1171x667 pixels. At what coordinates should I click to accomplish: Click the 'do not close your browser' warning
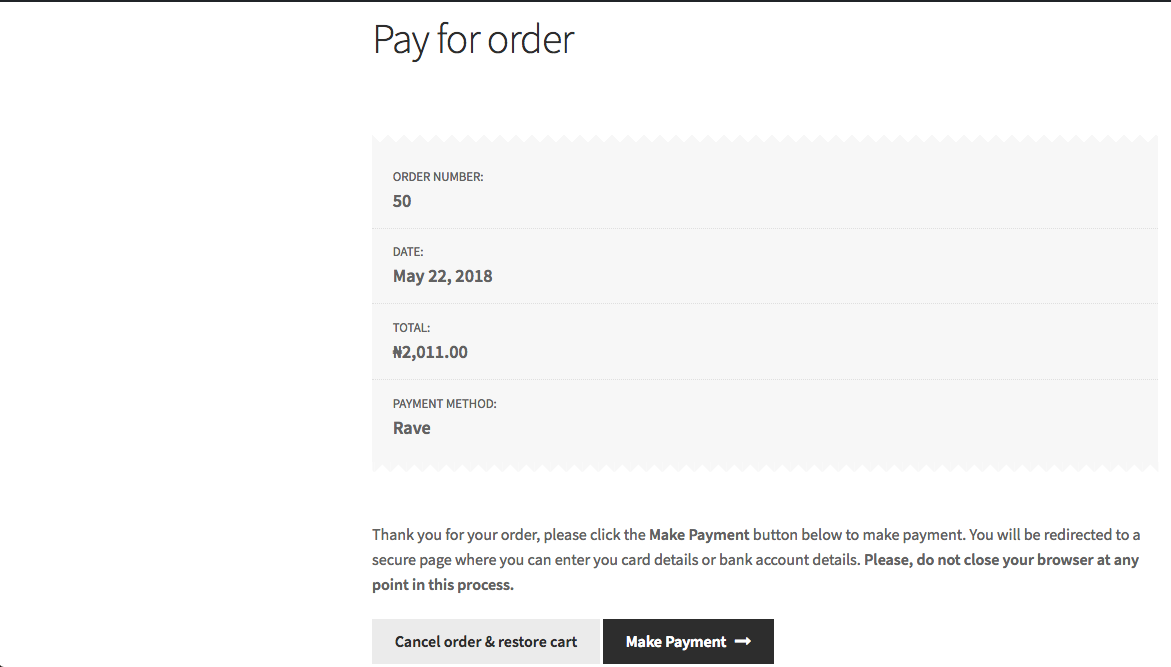[x=1001, y=559]
